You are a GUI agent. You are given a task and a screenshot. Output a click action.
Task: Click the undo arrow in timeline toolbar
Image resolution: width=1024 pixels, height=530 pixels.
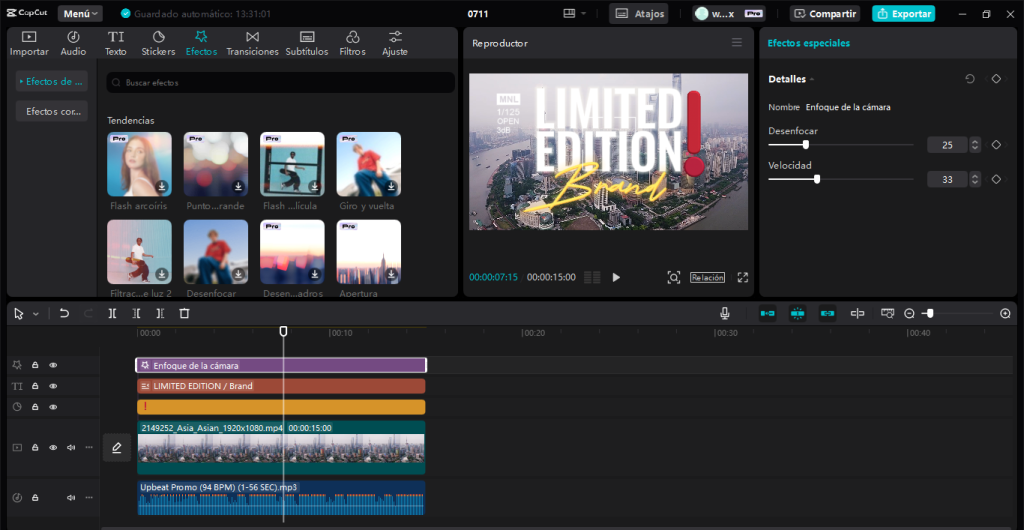tap(64, 313)
